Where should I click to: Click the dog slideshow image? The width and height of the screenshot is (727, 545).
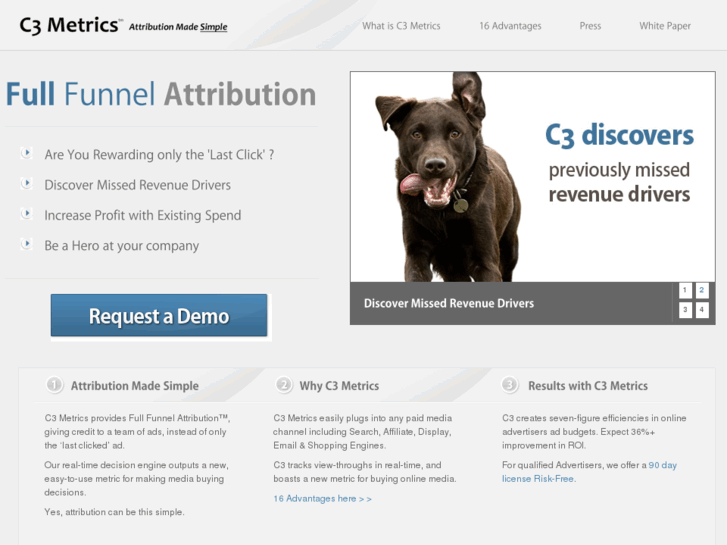click(533, 177)
